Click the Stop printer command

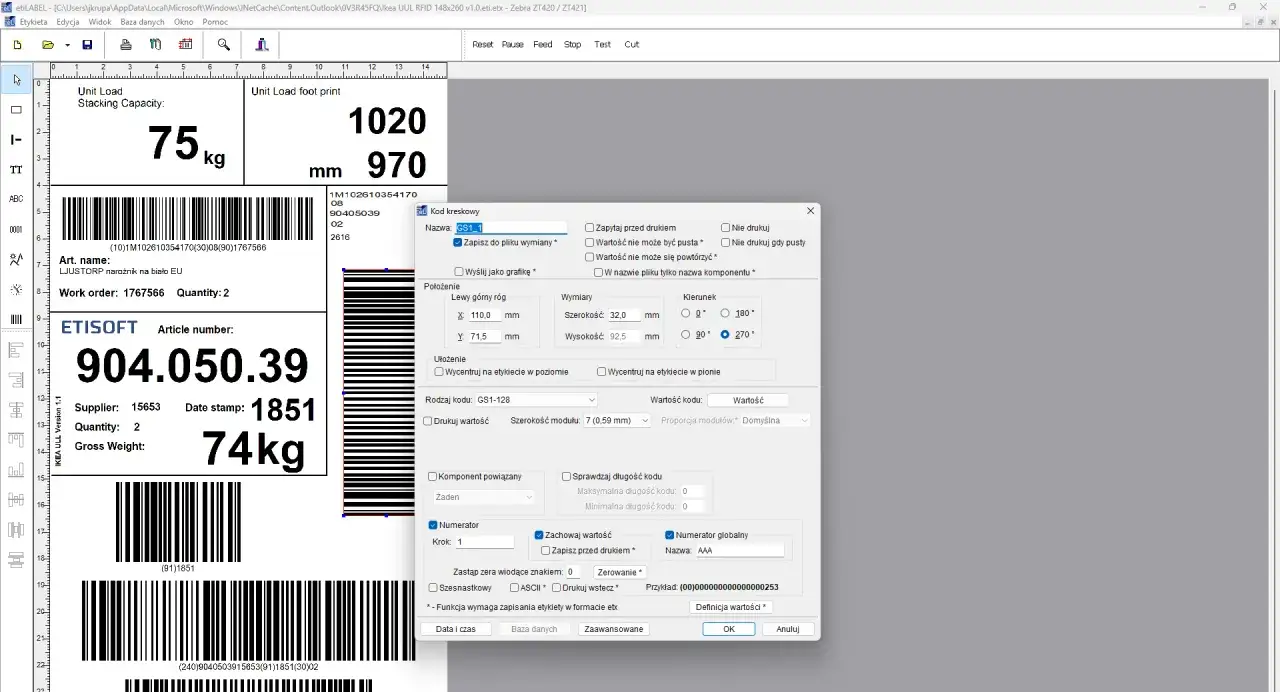click(x=572, y=45)
